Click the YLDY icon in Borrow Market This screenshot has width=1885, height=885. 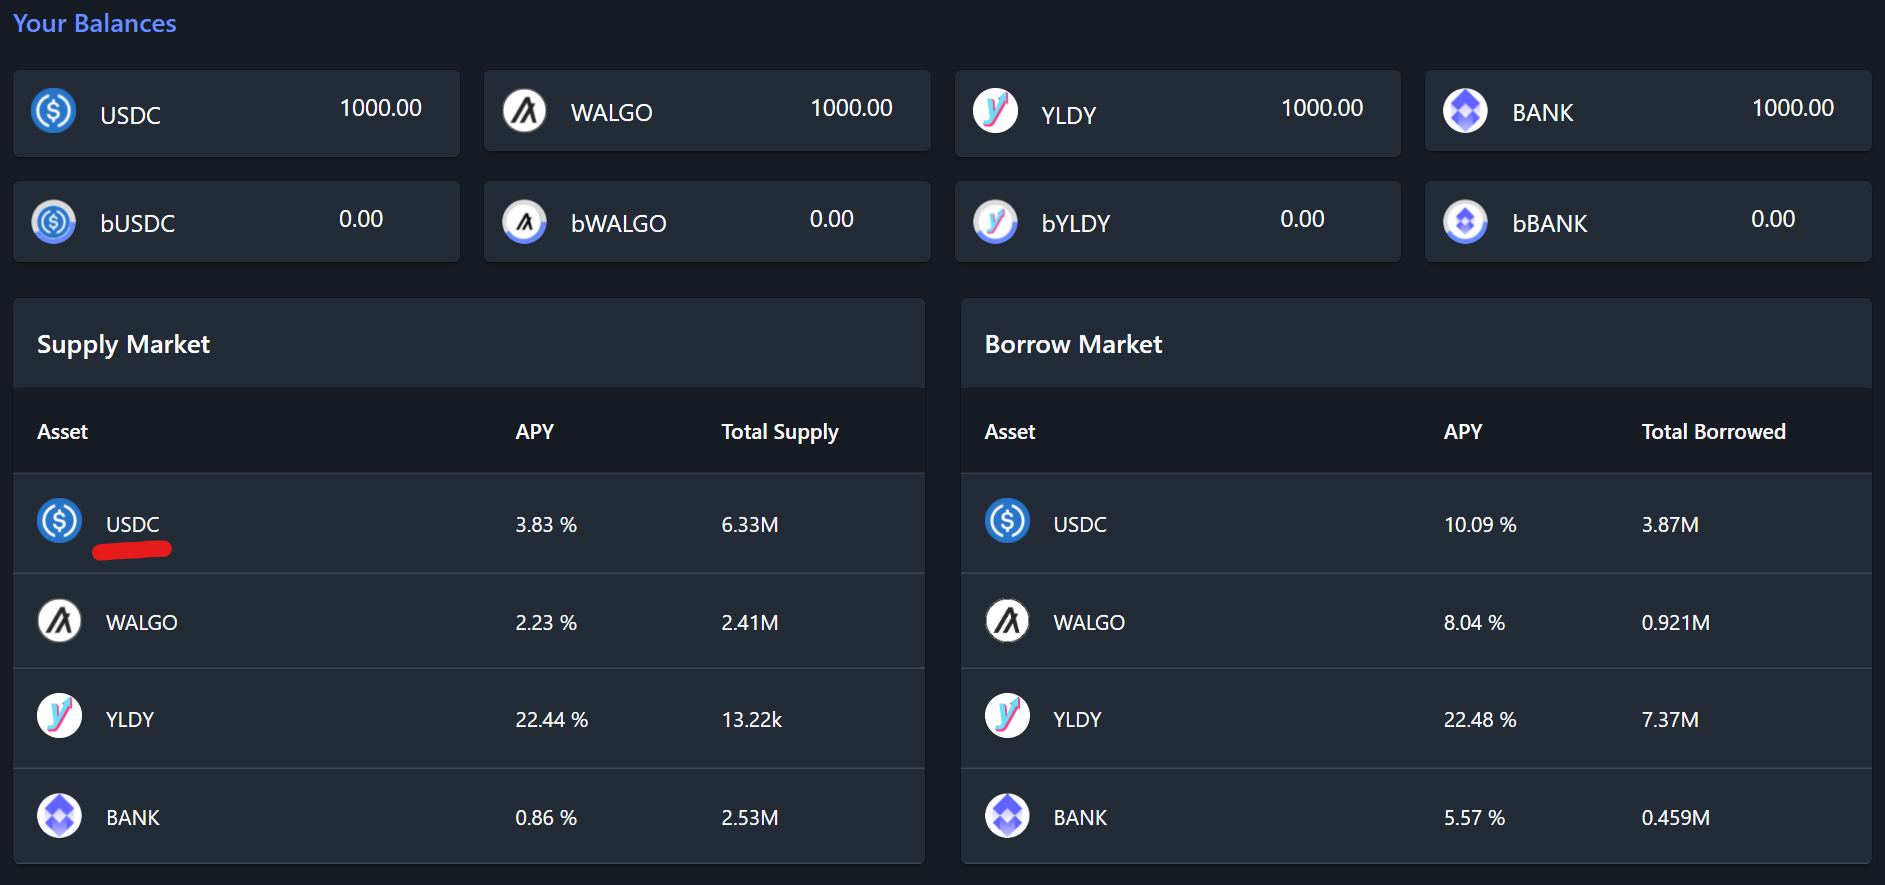[x=1007, y=716]
